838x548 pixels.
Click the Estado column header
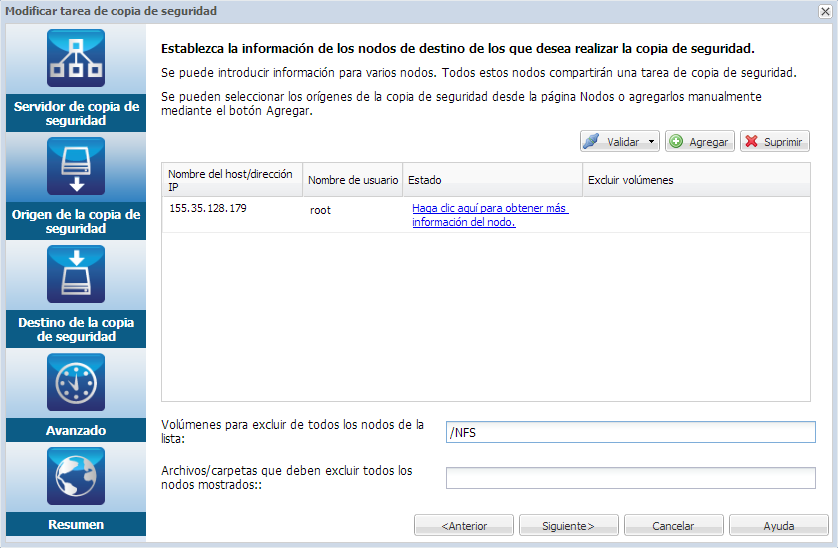coord(492,180)
